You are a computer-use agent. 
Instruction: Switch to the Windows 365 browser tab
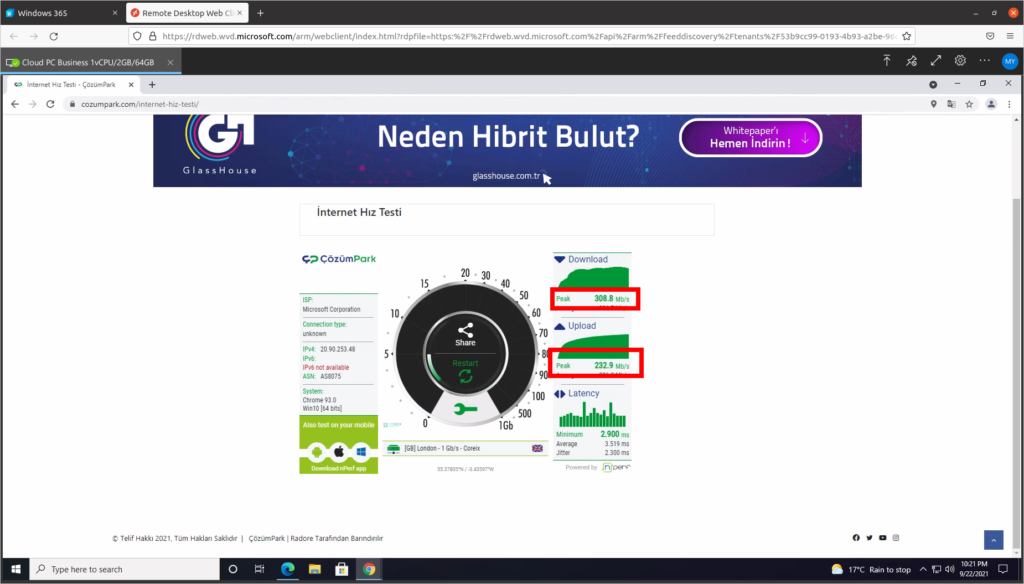pos(61,13)
